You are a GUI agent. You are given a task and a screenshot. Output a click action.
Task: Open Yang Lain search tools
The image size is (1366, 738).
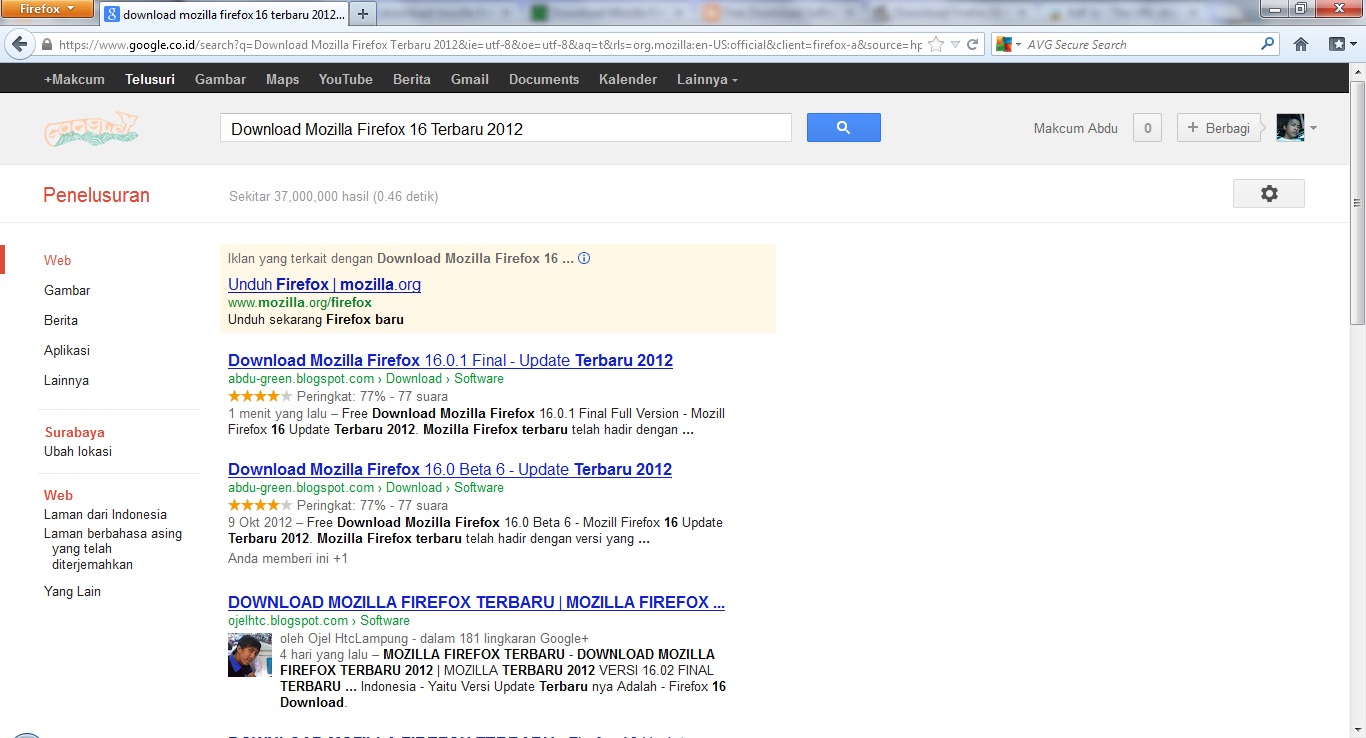click(72, 591)
